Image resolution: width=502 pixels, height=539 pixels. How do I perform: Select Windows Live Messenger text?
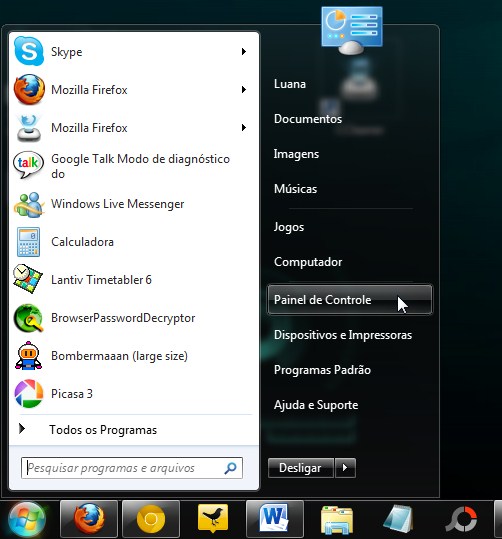[x=118, y=204]
